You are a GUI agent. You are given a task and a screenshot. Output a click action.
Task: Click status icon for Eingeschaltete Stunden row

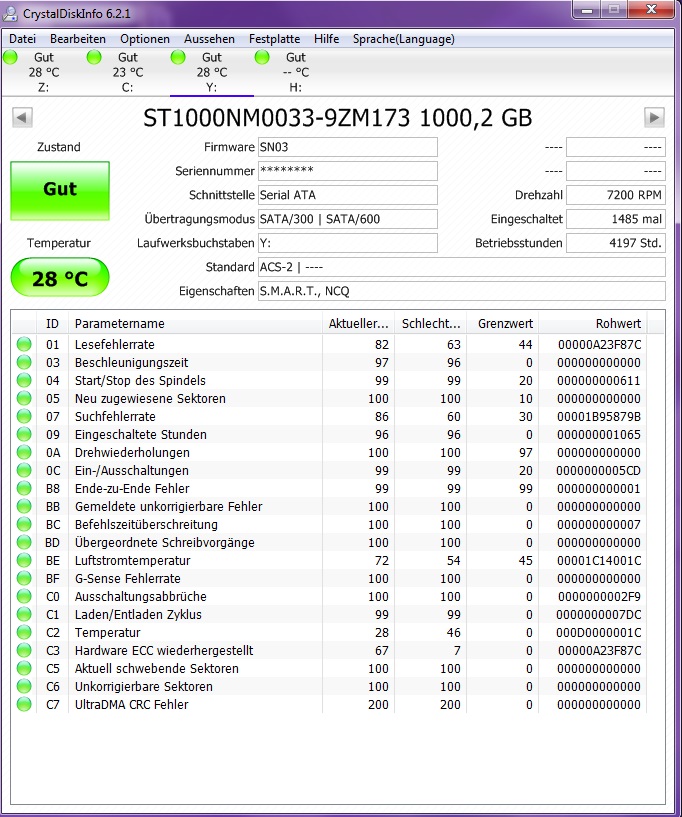pos(24,434)
